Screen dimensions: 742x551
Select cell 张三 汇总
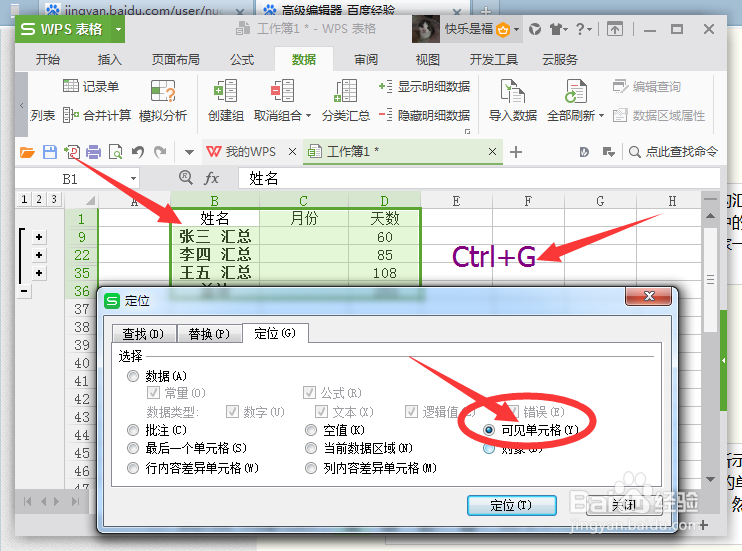[215, 237]
